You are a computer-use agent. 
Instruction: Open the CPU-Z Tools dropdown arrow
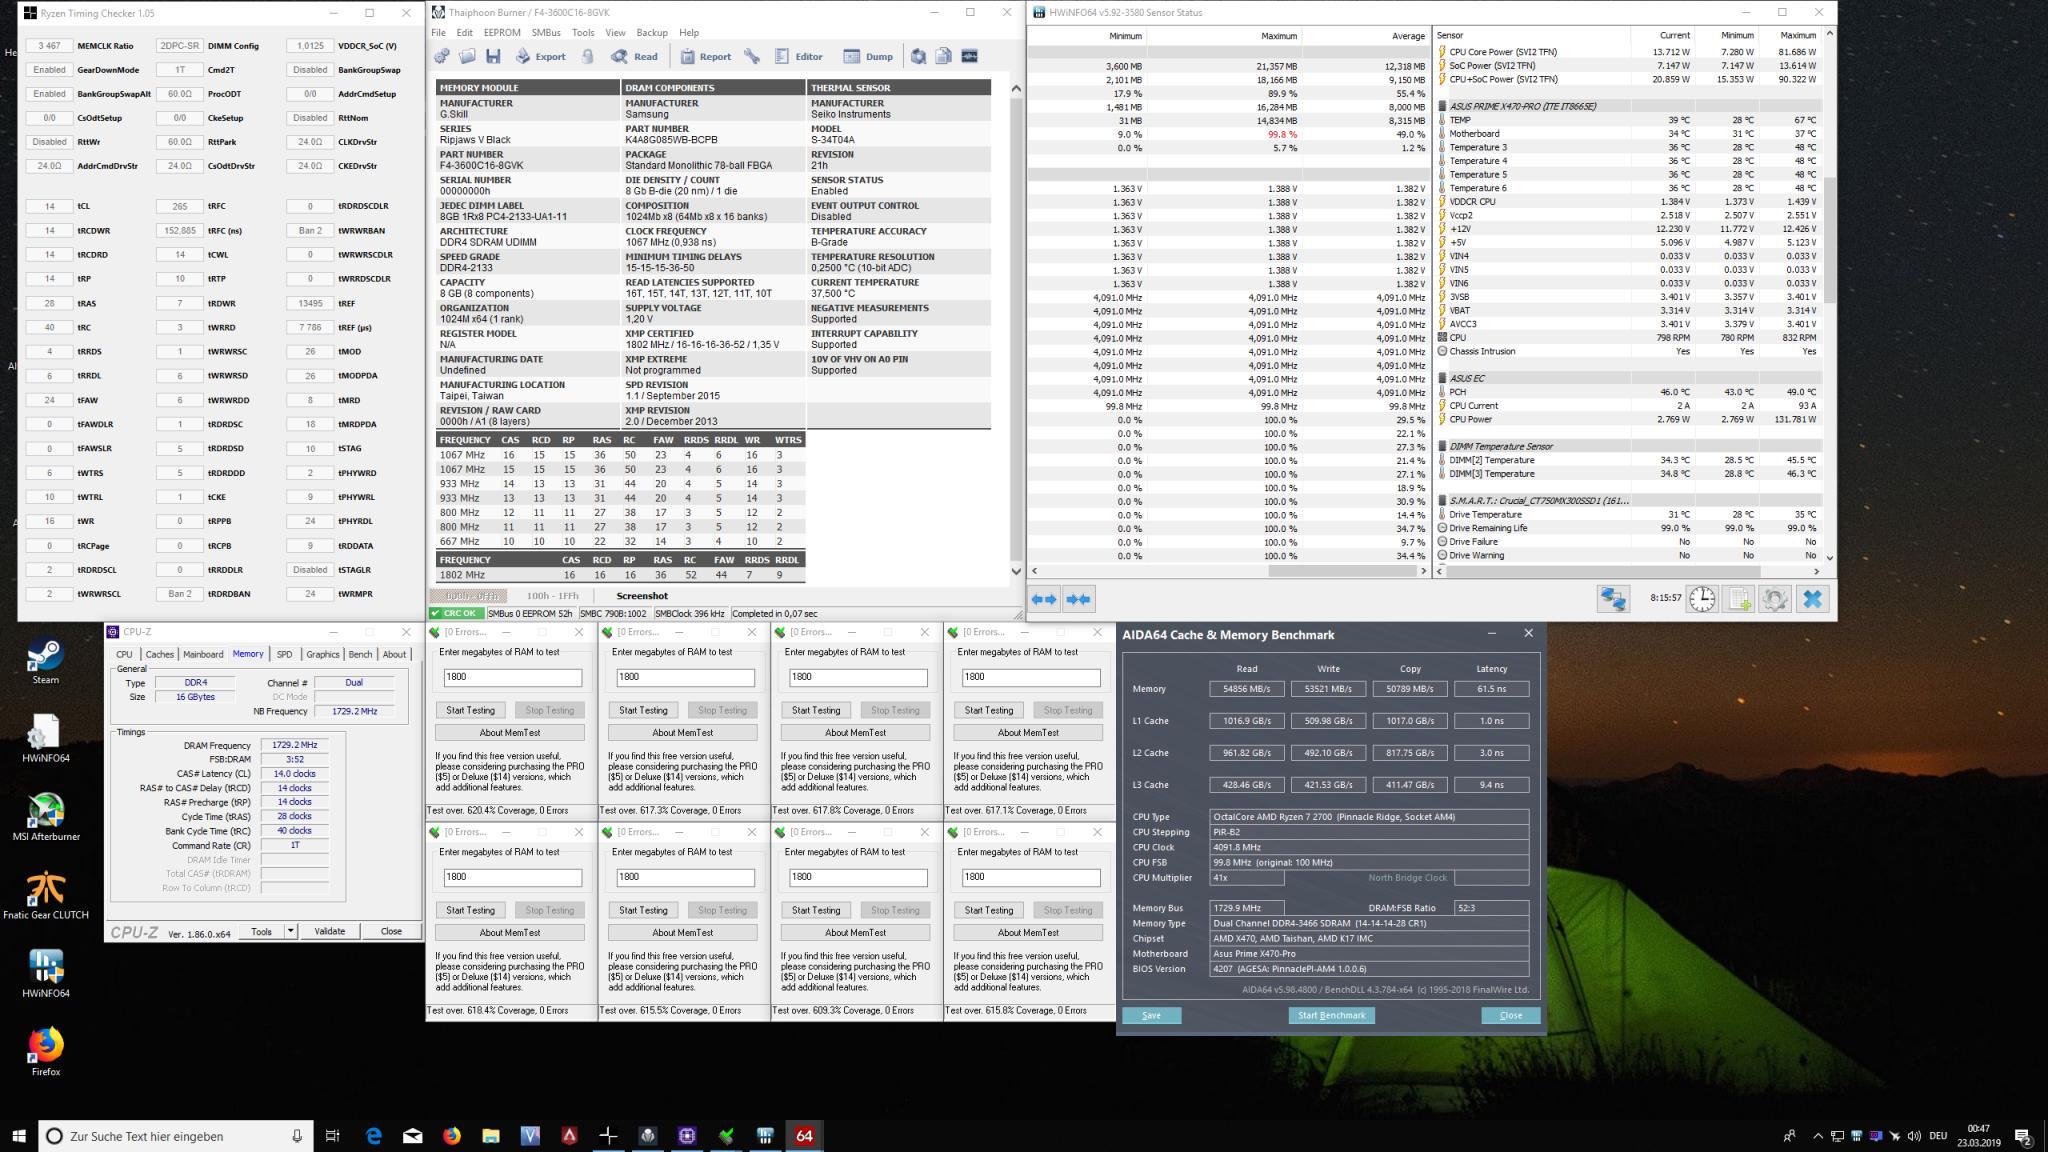[x=290, y=931]
